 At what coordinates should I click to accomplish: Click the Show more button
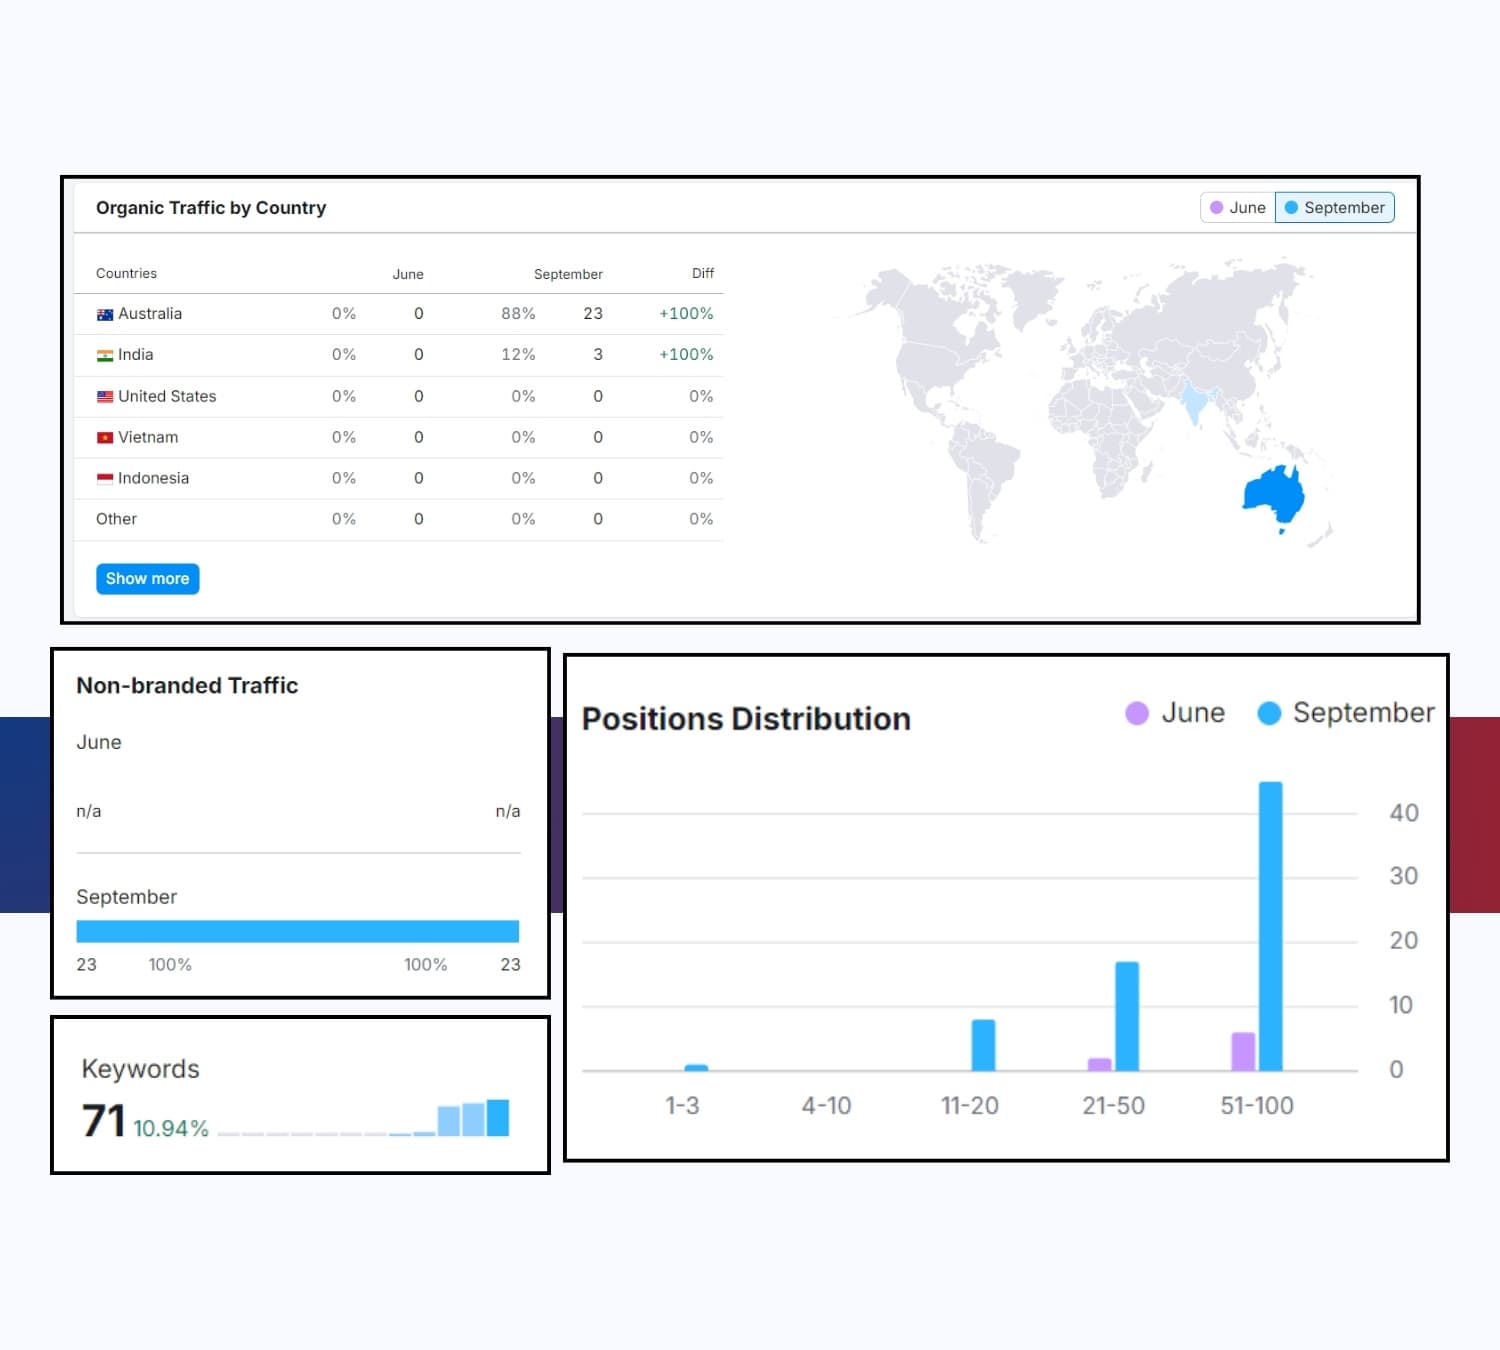(148, 579)
